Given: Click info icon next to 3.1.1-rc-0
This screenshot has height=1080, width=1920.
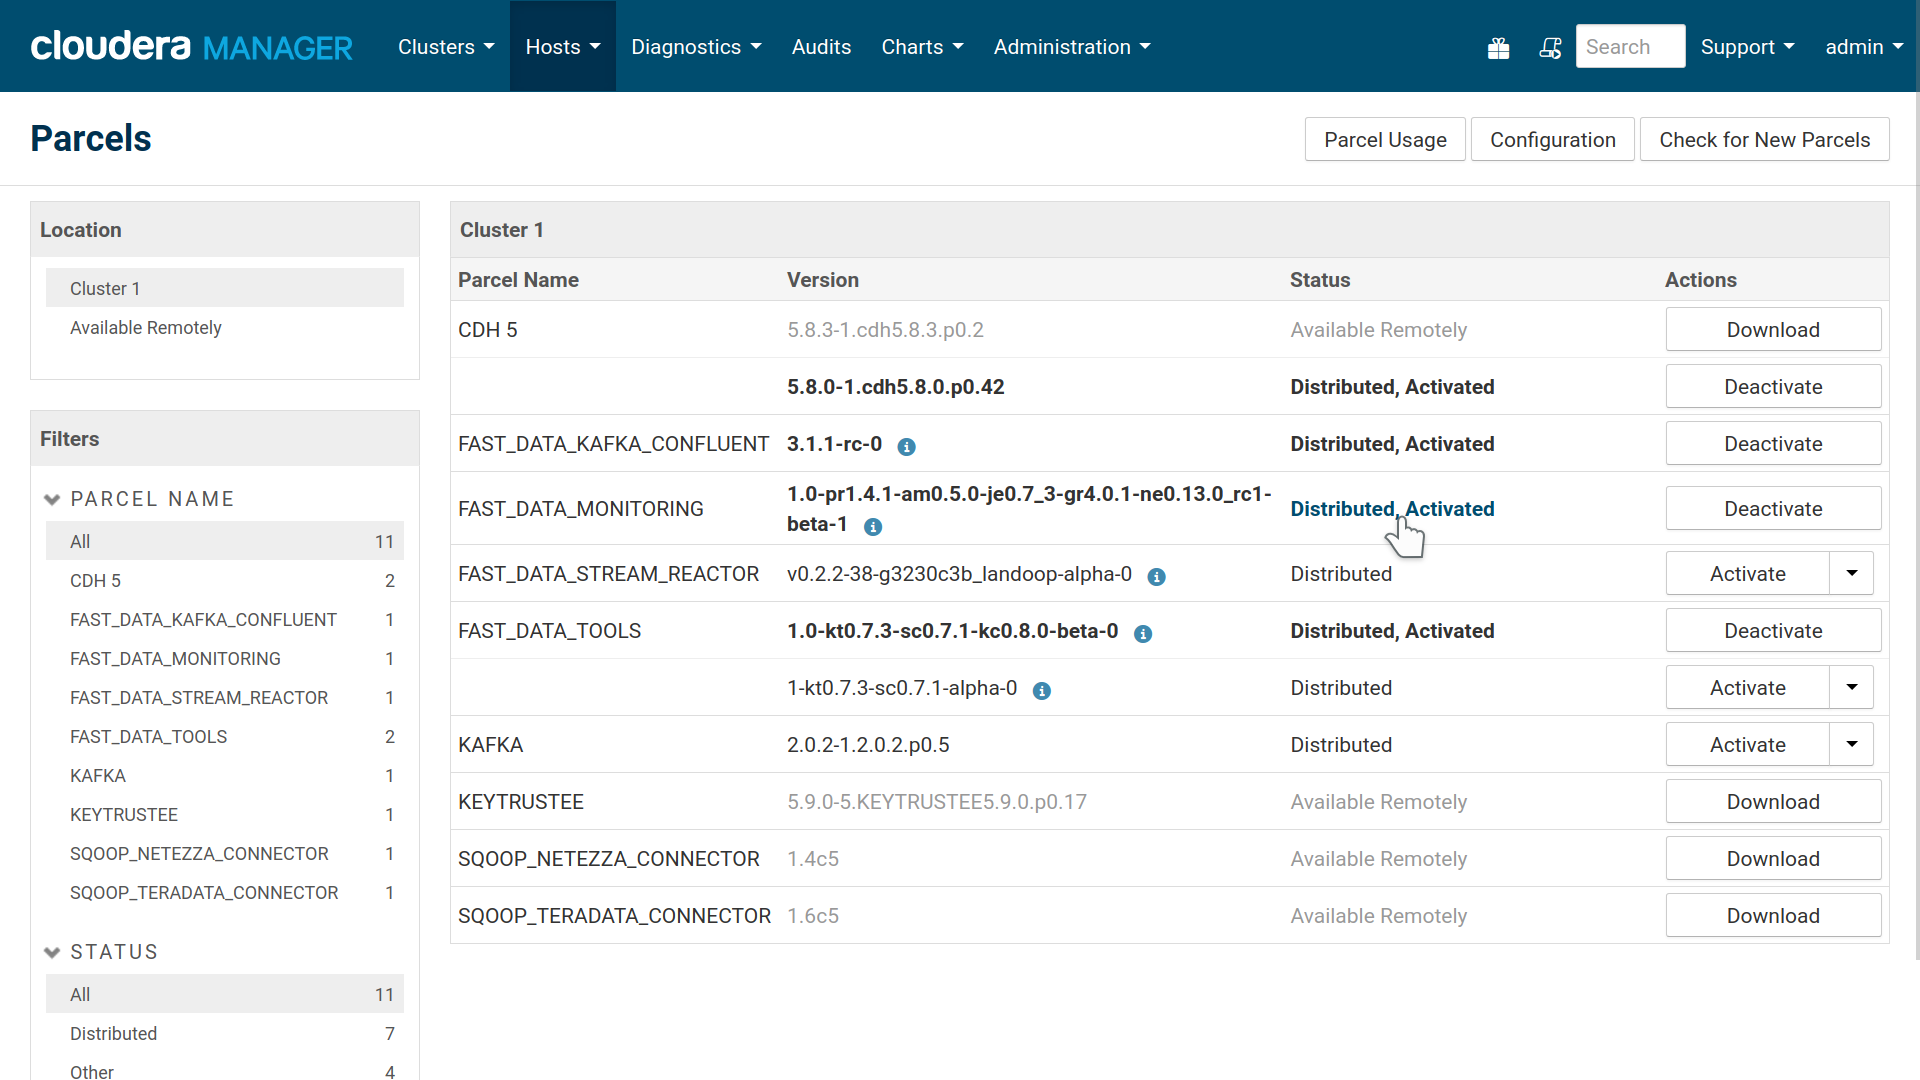Looking at the screenshot, I should pos(906,447).
